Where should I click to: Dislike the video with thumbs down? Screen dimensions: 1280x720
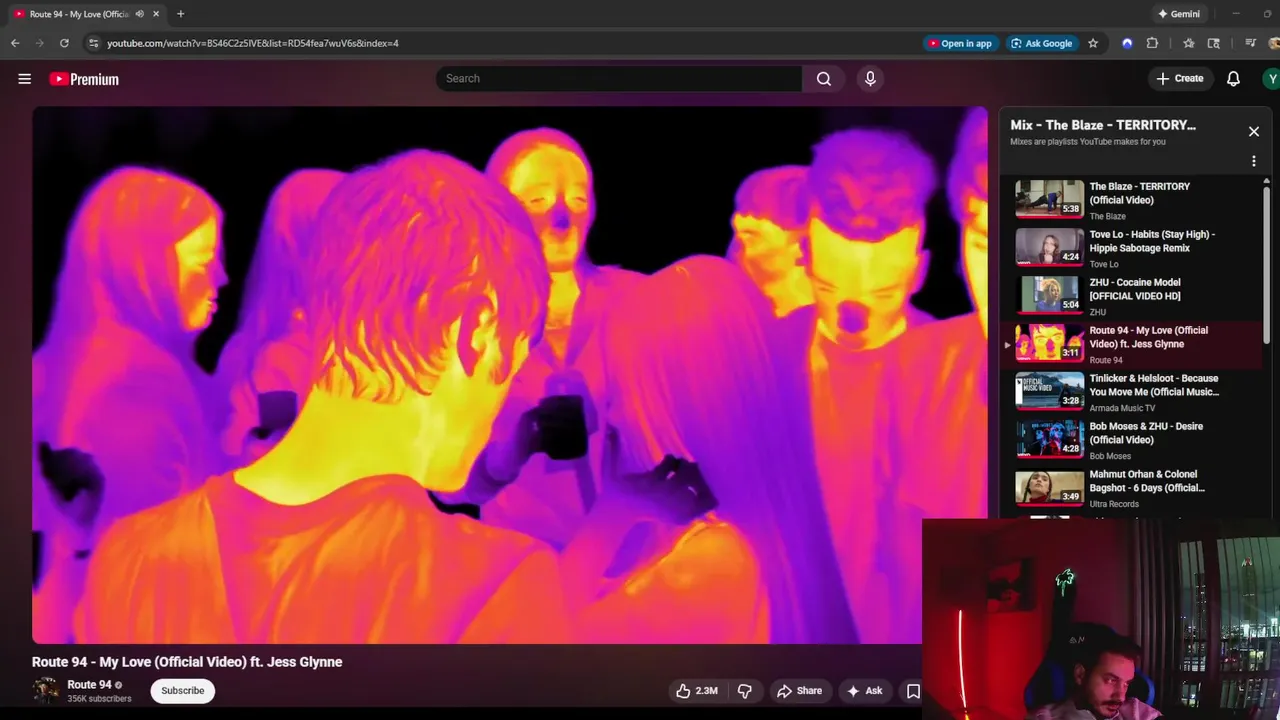point(744,691)
